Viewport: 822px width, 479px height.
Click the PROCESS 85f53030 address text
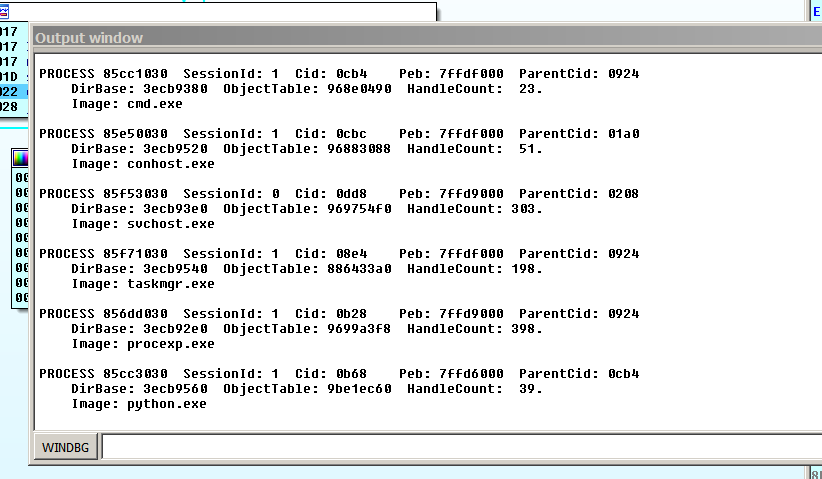[135, 194]
